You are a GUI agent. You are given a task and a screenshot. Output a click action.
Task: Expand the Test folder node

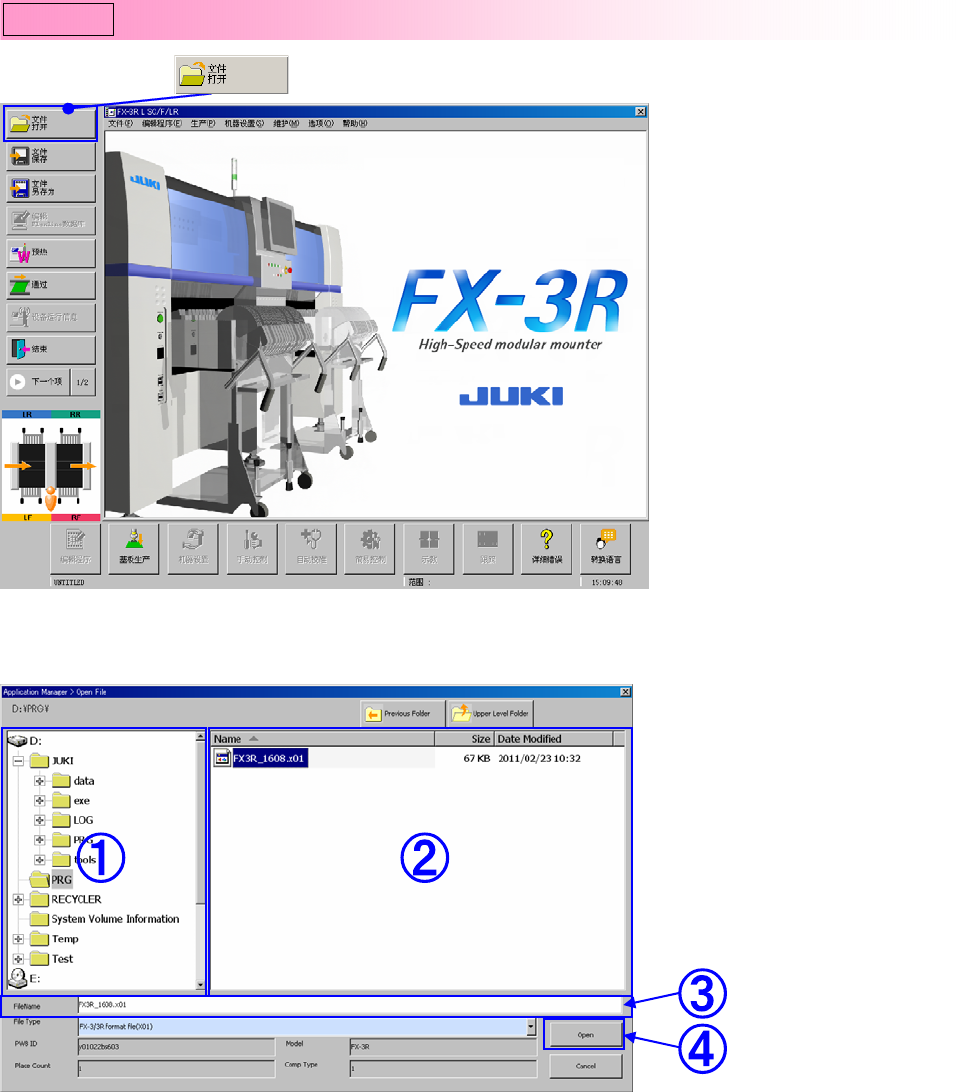pos(19,959)
